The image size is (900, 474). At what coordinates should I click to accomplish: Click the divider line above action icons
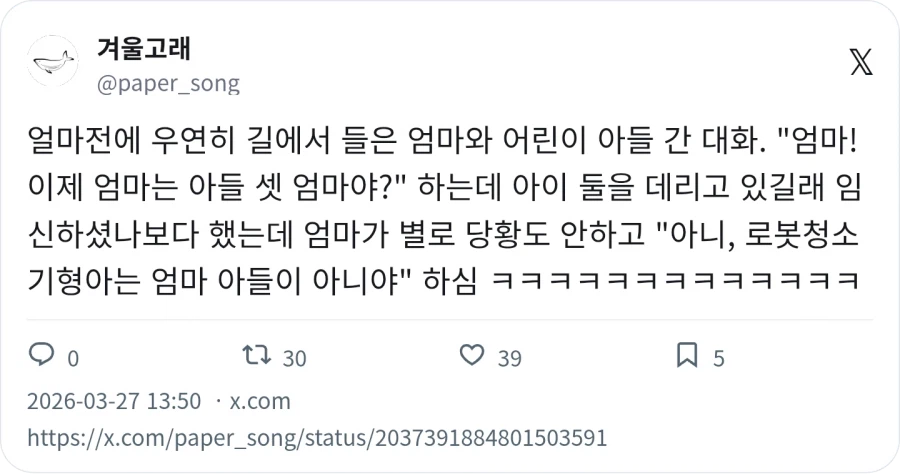tap(450, 320)
